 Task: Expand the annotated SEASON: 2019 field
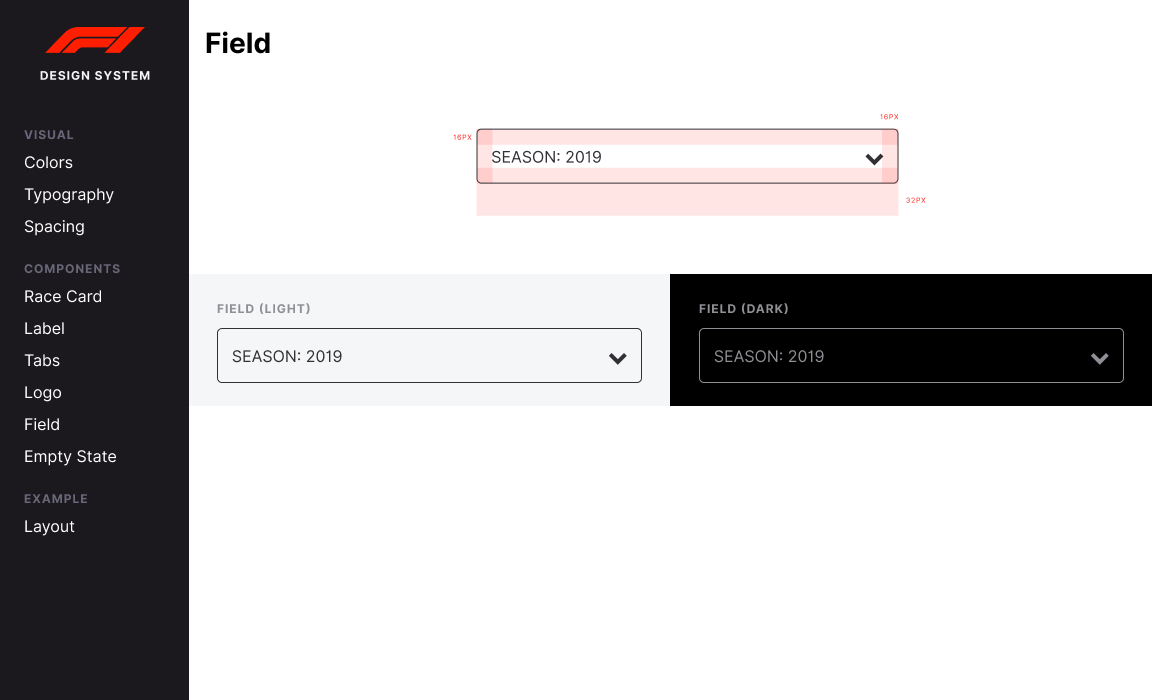[x=687, y=156]
